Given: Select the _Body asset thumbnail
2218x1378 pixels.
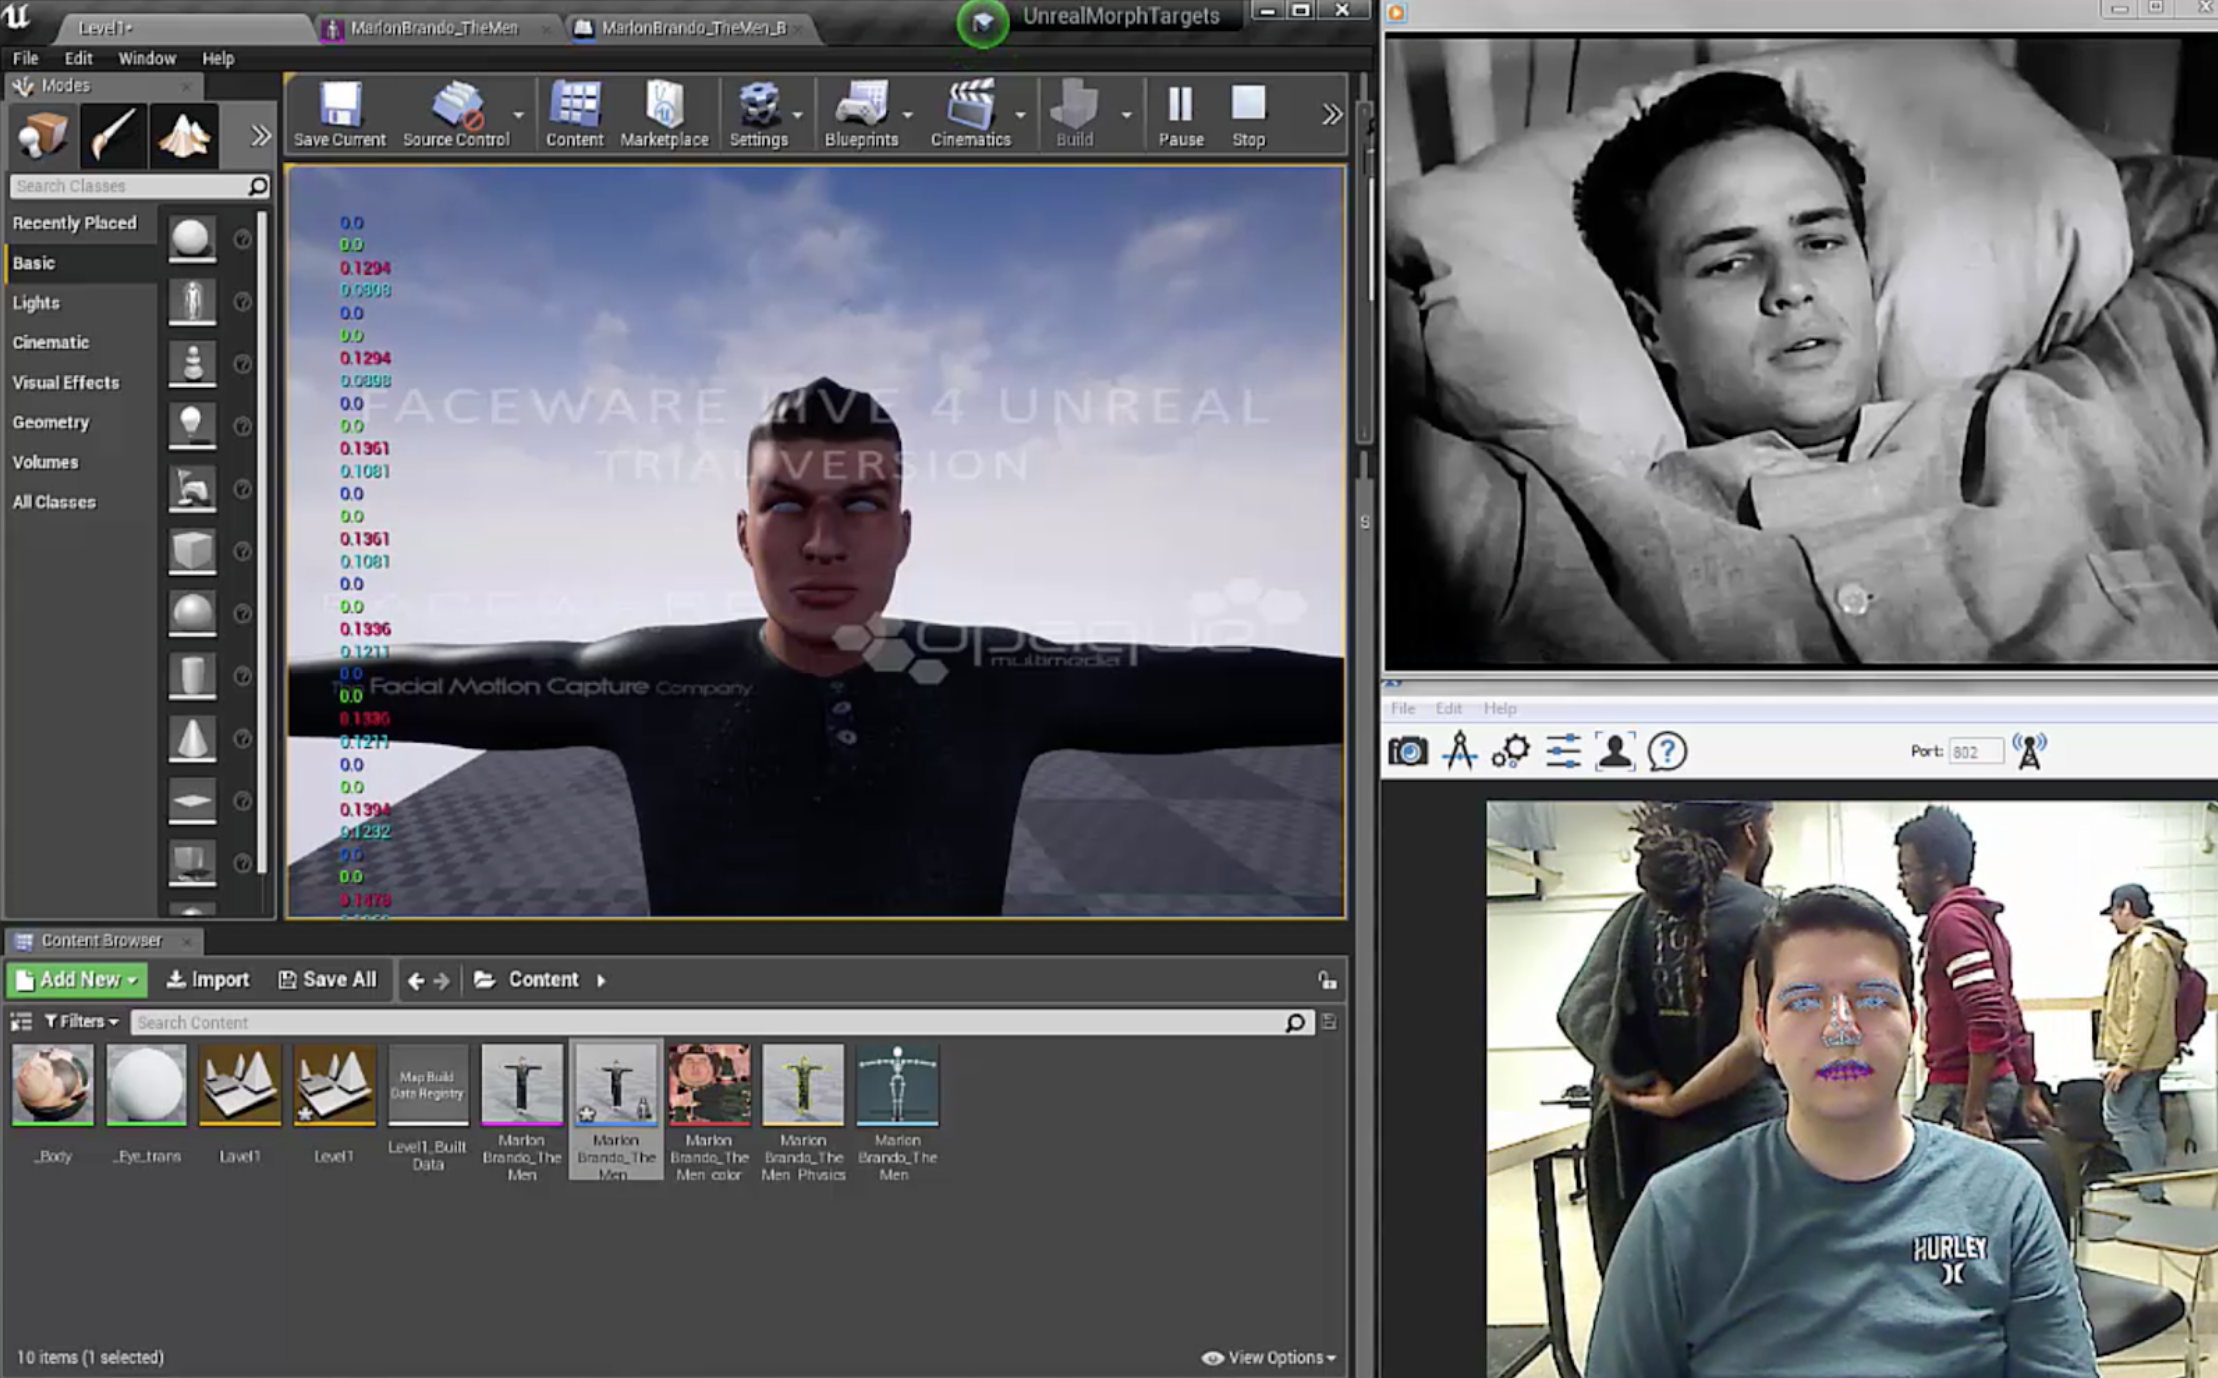Looking at the screenshot, I should pyautogui.click(x=53, y=1085).
